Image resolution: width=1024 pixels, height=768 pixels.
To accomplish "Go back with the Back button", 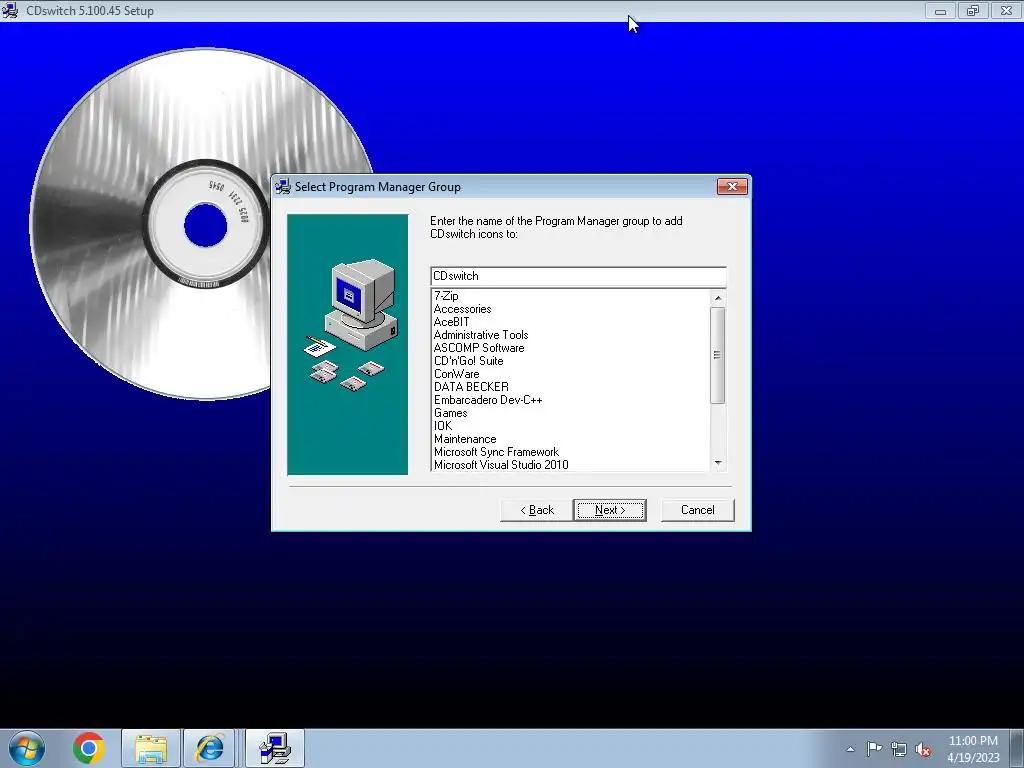I will coord(537,510).
